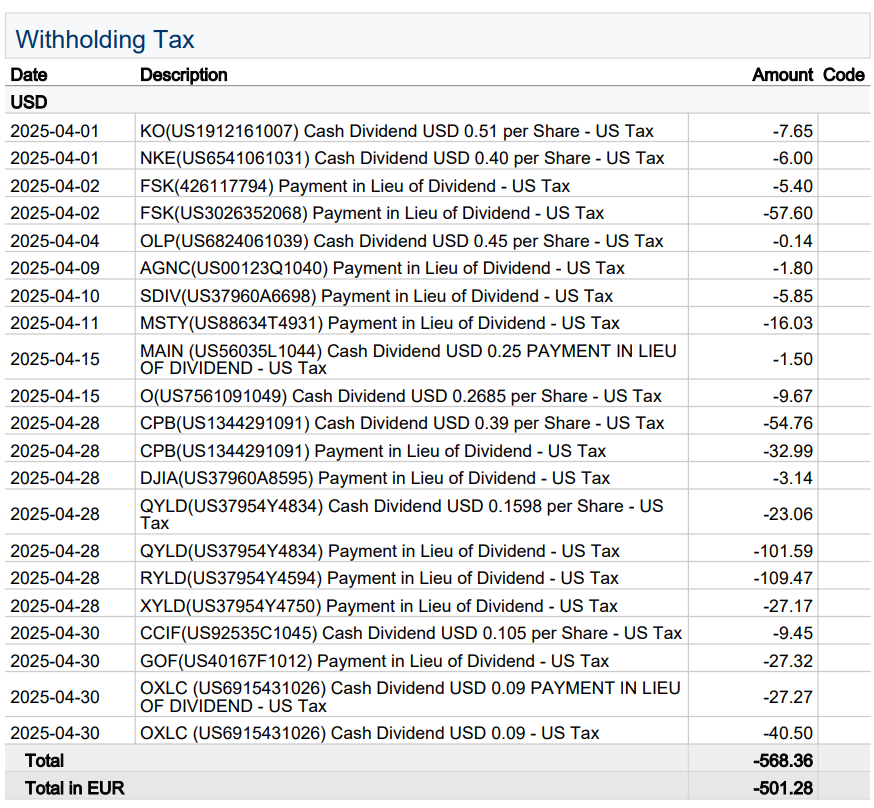Click the Date column header
874x808 pixels.
click(x=29, y=75)
